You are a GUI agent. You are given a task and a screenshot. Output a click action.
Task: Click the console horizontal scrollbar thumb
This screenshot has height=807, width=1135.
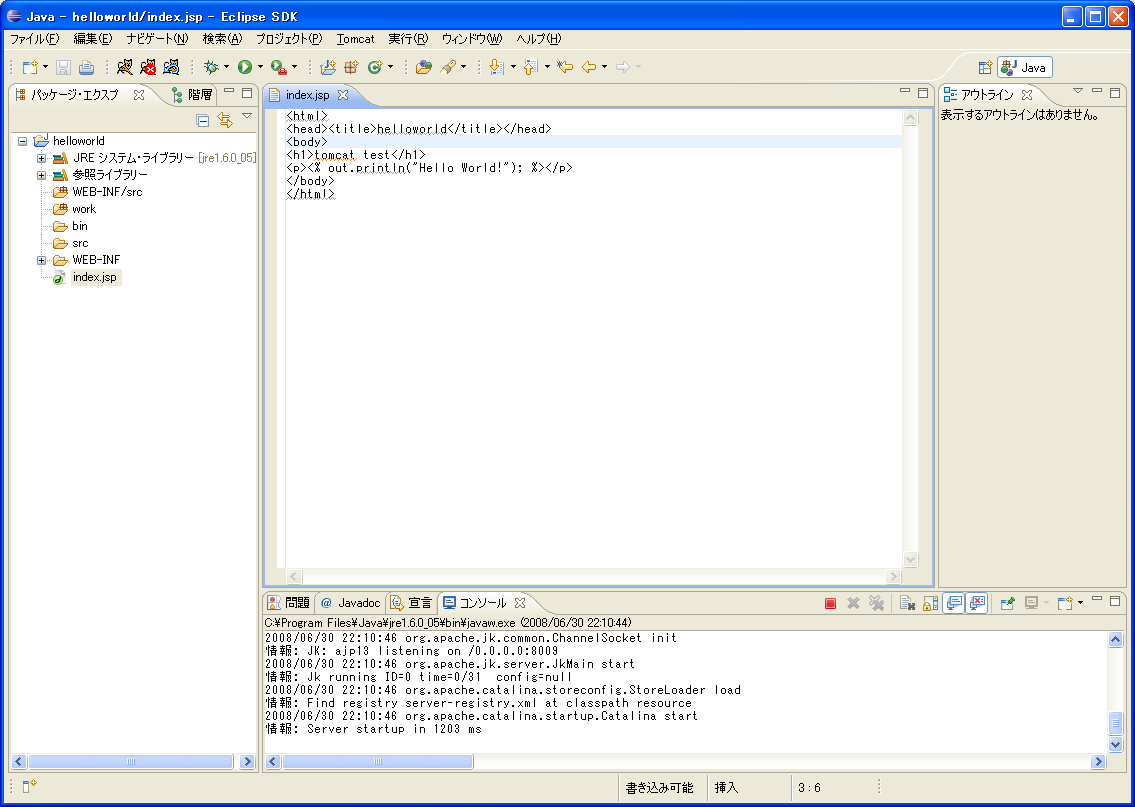coord(378,761)
